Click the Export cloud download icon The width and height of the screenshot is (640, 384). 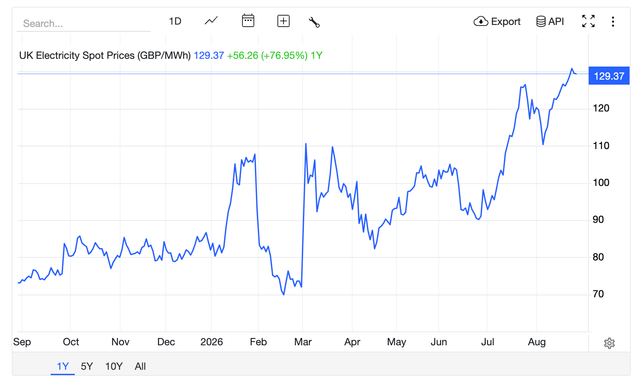point(480,21)
